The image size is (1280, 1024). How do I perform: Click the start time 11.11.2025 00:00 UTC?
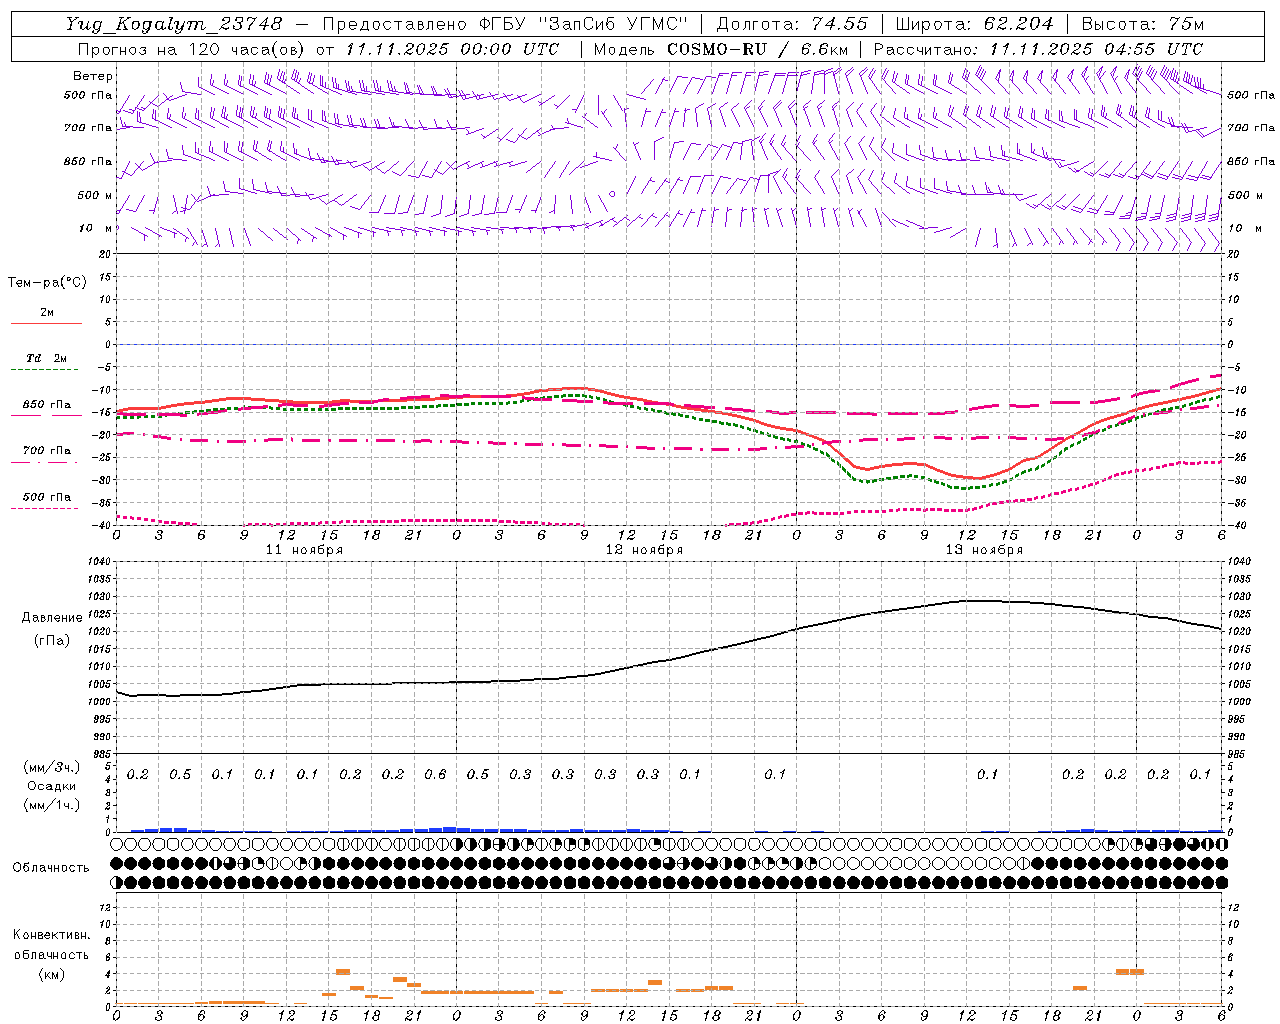coord(452,49)
